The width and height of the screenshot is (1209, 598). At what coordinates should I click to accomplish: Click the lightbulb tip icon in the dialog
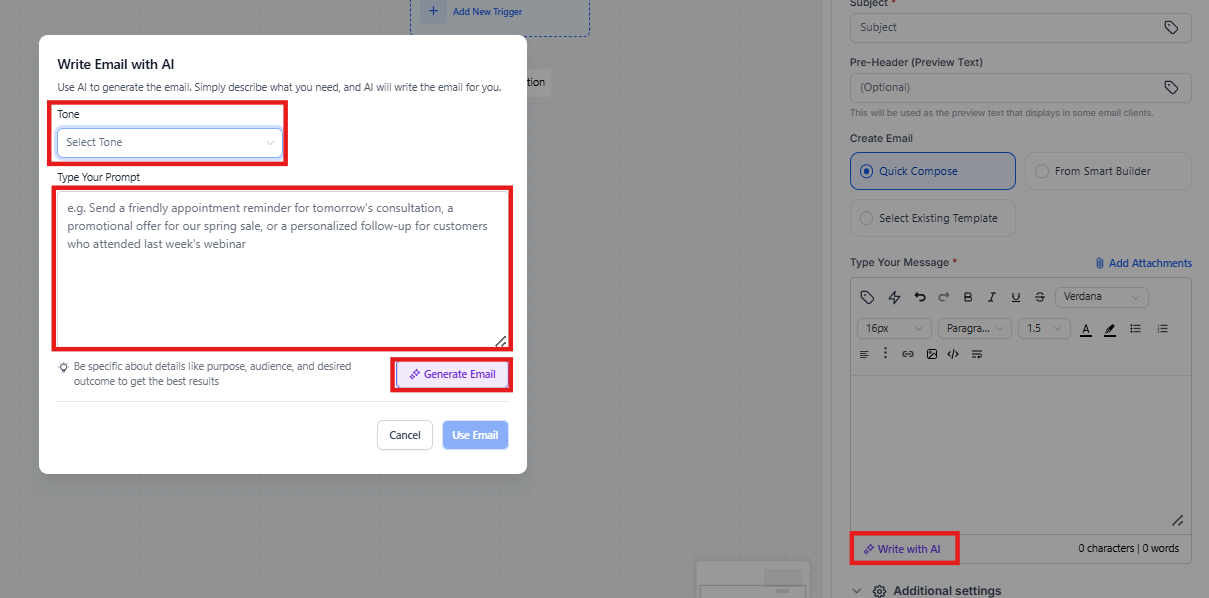(64, 367)
